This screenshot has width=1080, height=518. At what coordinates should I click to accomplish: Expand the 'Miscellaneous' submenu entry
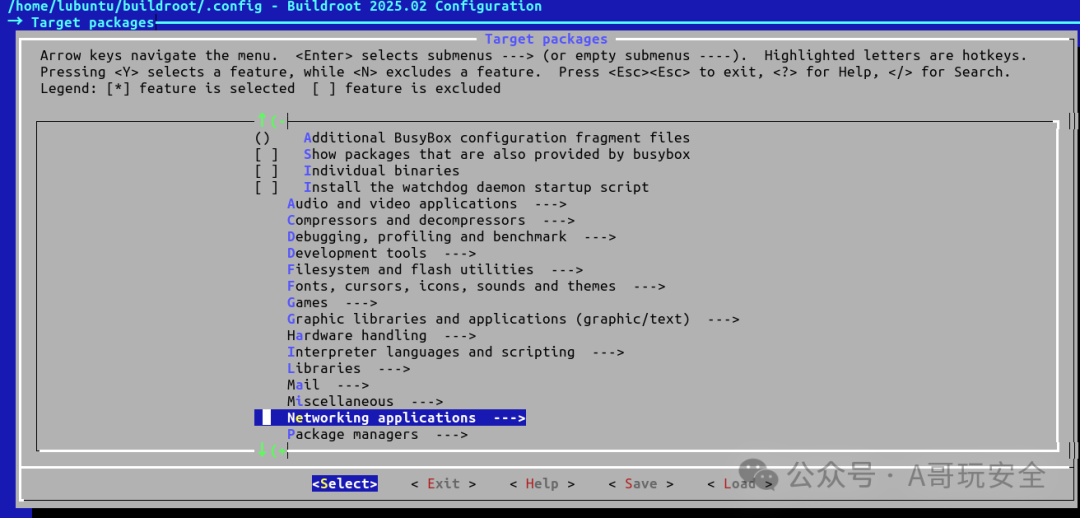click(x=365, y=402)
